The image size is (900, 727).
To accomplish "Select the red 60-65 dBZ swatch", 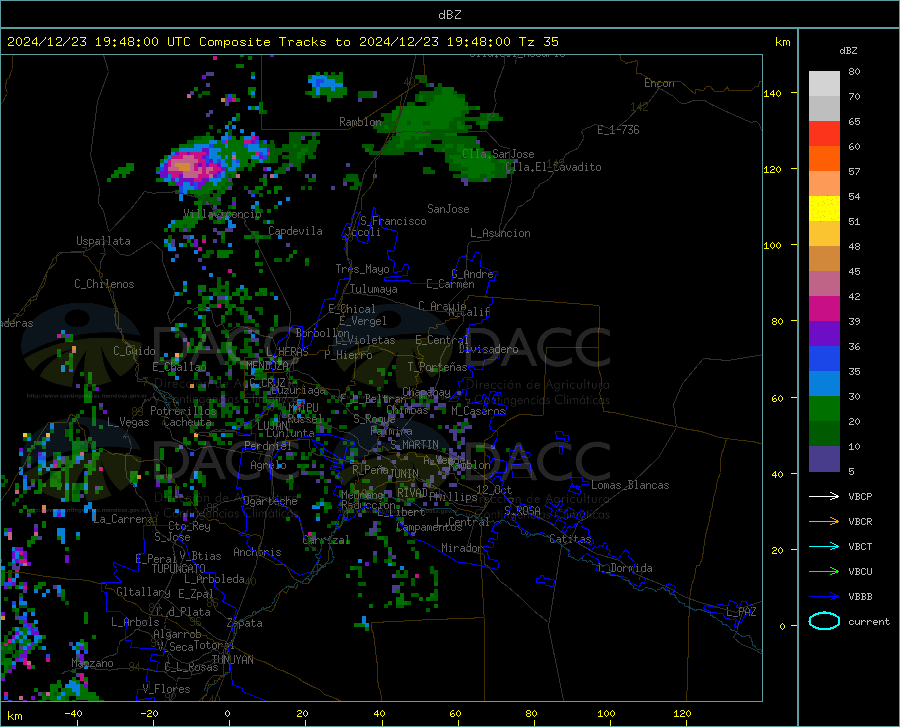I will (824, 134).
